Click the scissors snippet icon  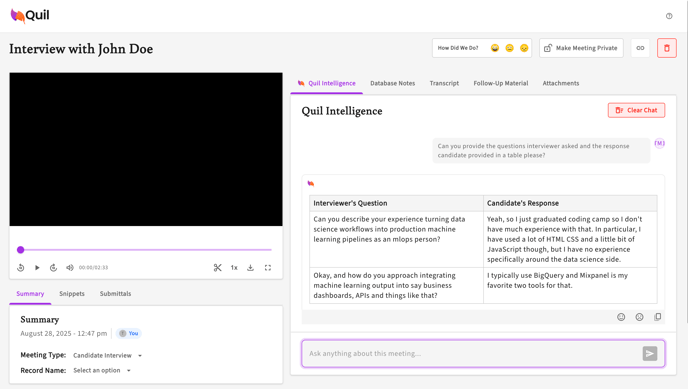point(217,268)
